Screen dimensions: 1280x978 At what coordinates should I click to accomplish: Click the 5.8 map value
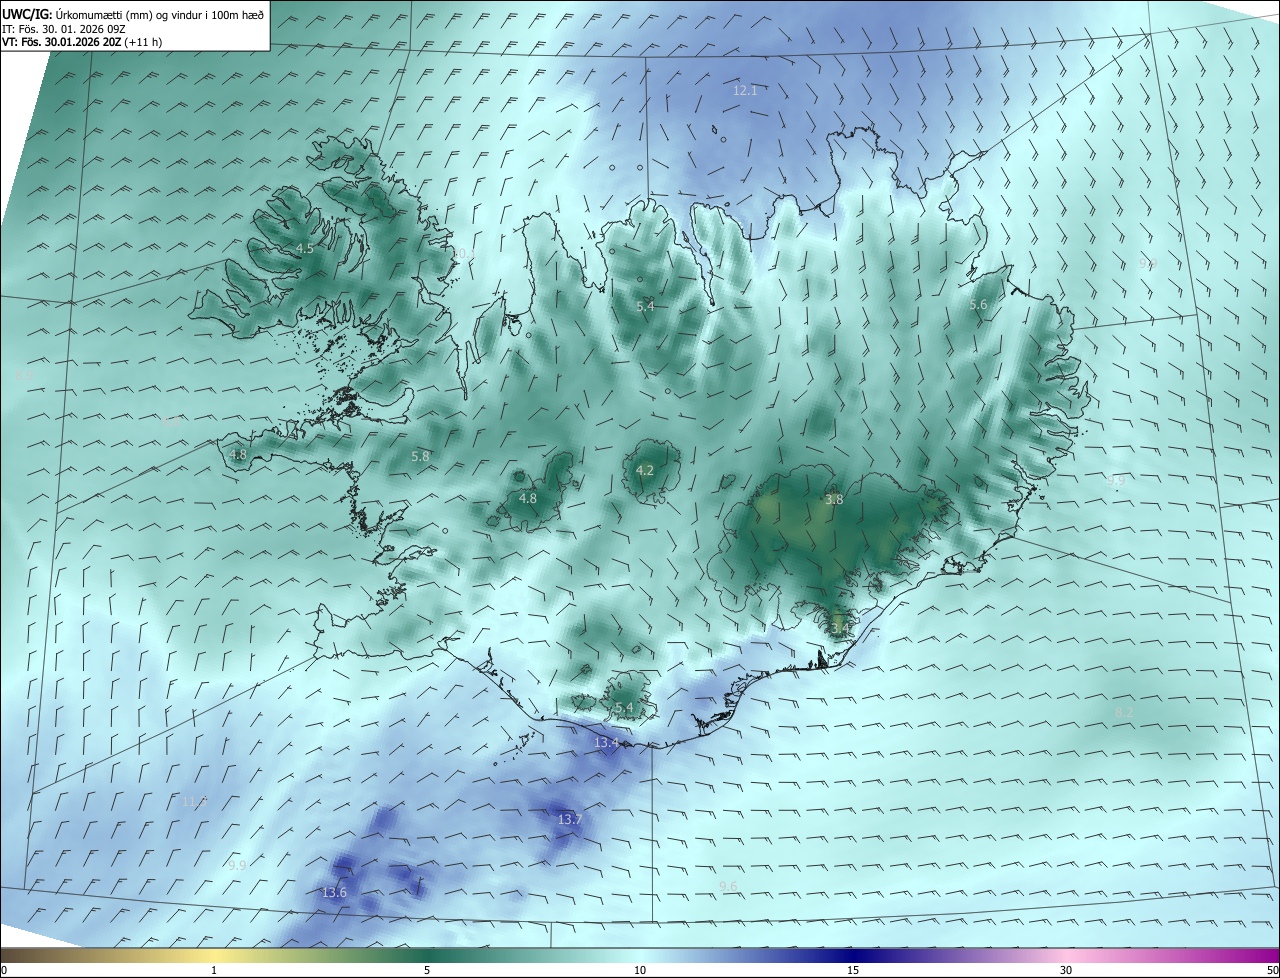pyautogui.click(x=420, y=456)
